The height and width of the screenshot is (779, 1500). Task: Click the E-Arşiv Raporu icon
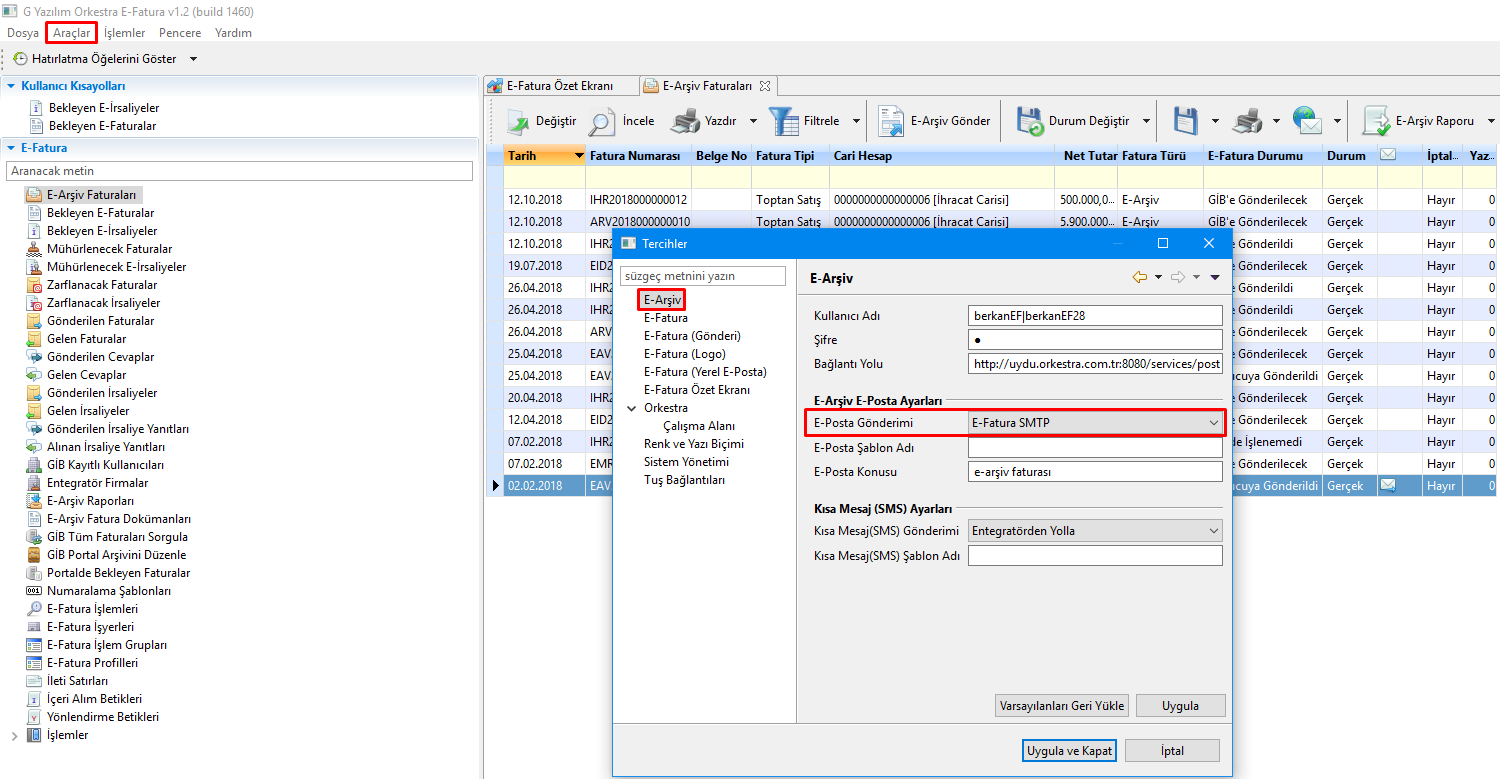point(1377,121)
